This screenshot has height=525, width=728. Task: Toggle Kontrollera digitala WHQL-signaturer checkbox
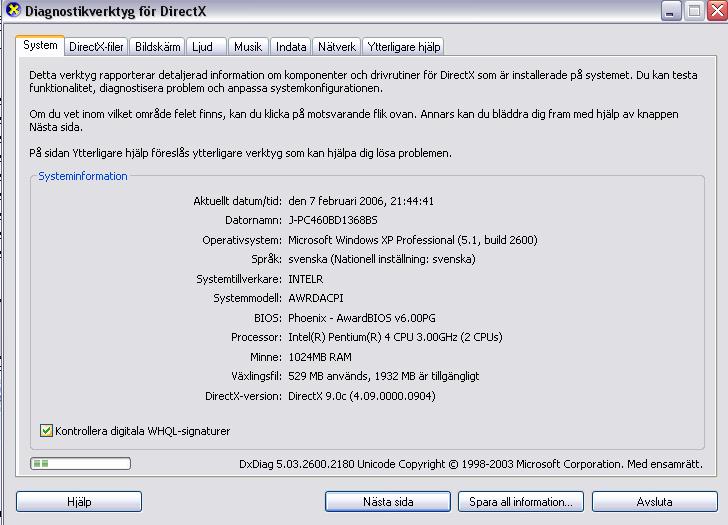click(46, 431)
